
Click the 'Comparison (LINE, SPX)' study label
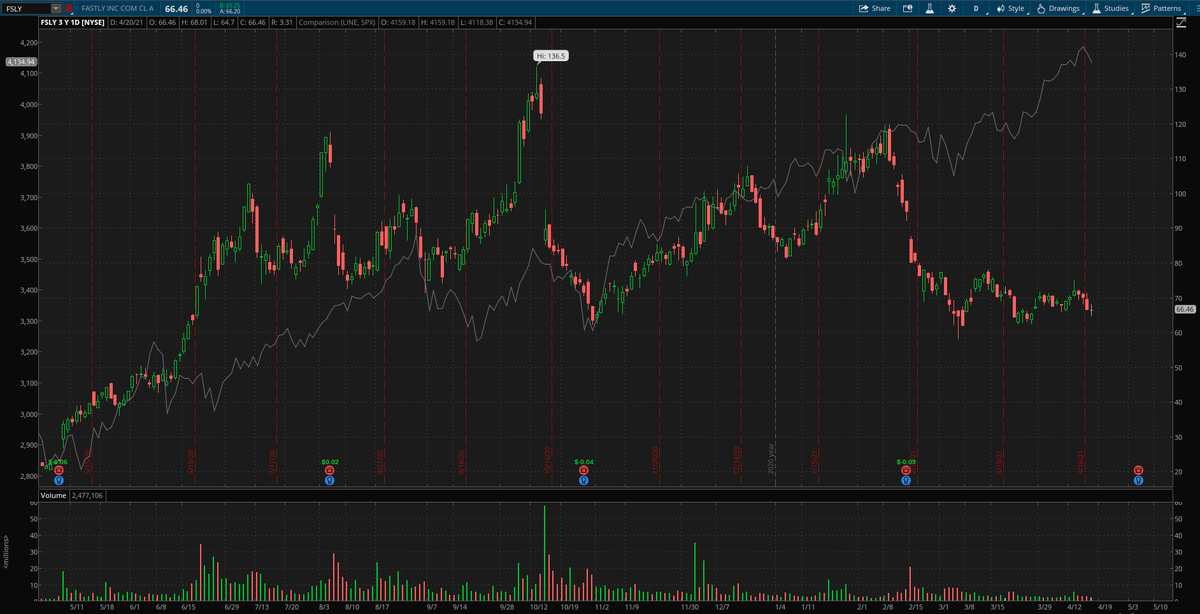point(338,21)
